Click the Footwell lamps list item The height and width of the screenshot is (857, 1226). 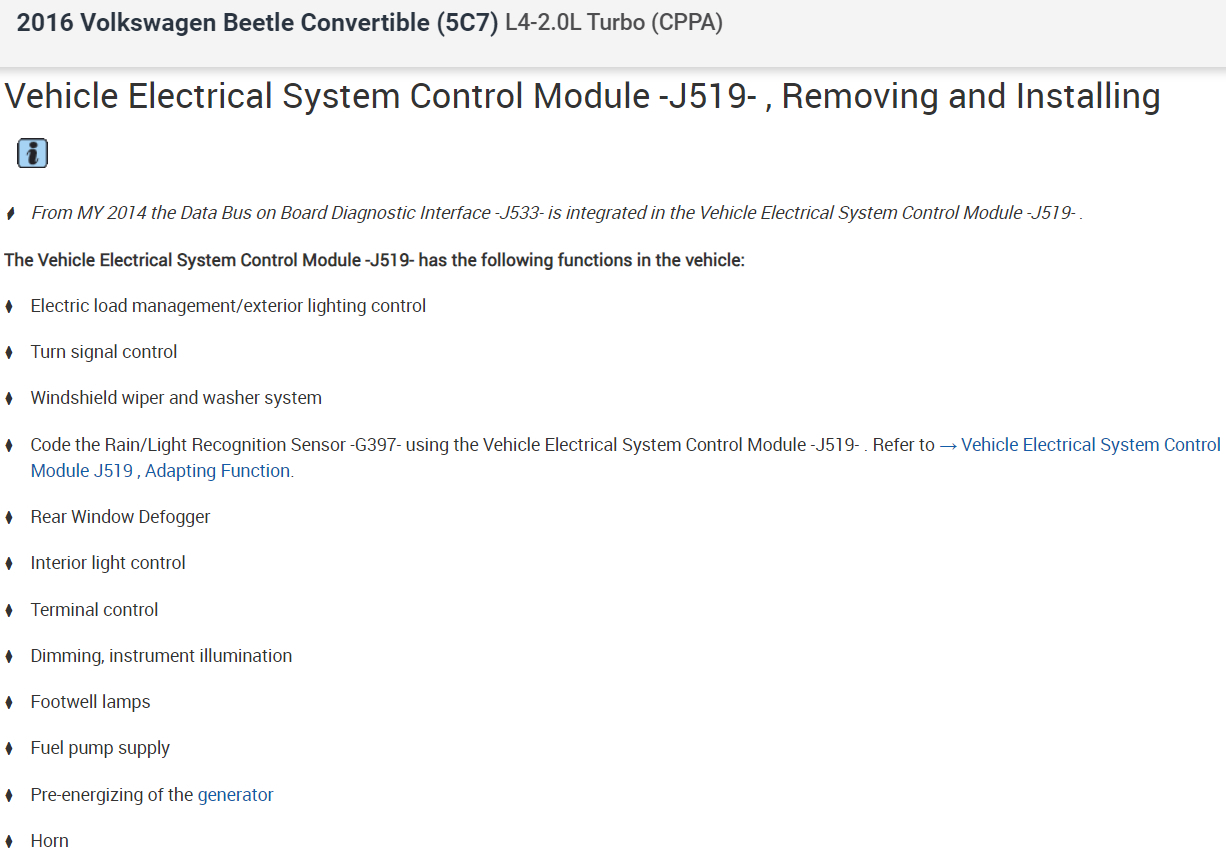pos(90,702)
